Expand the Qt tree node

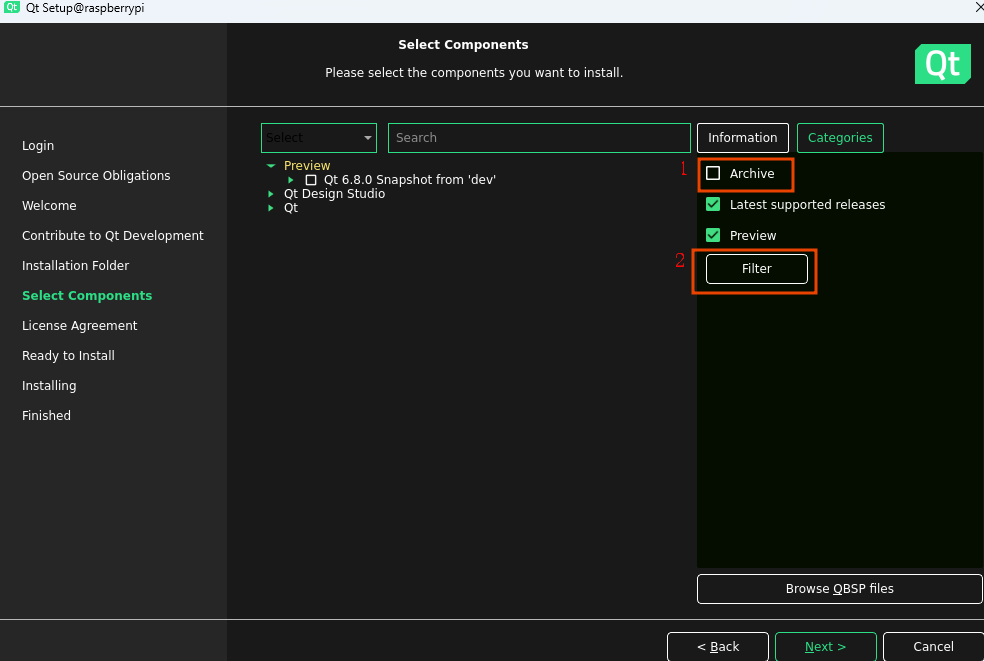[270, 208]
